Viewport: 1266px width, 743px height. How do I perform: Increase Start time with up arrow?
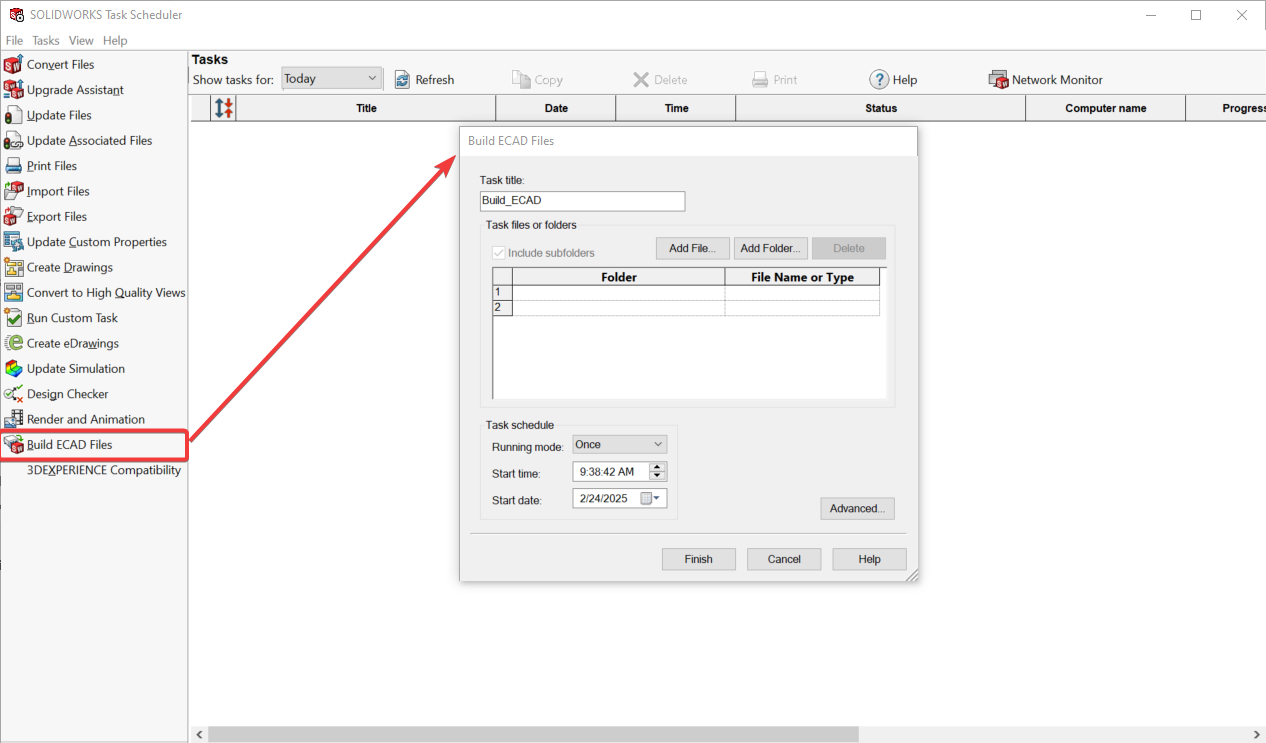657,467
